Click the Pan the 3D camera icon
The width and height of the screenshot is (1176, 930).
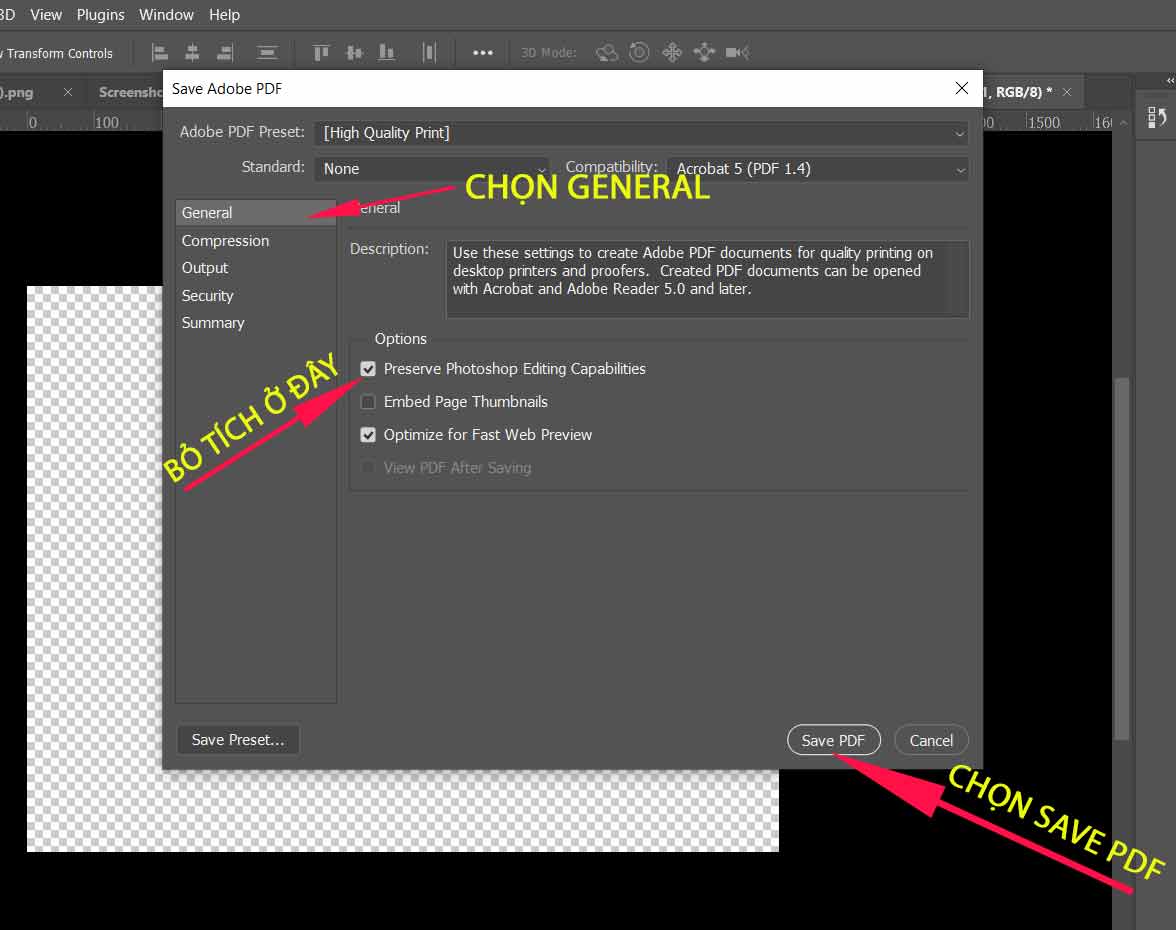click(672, 52)
